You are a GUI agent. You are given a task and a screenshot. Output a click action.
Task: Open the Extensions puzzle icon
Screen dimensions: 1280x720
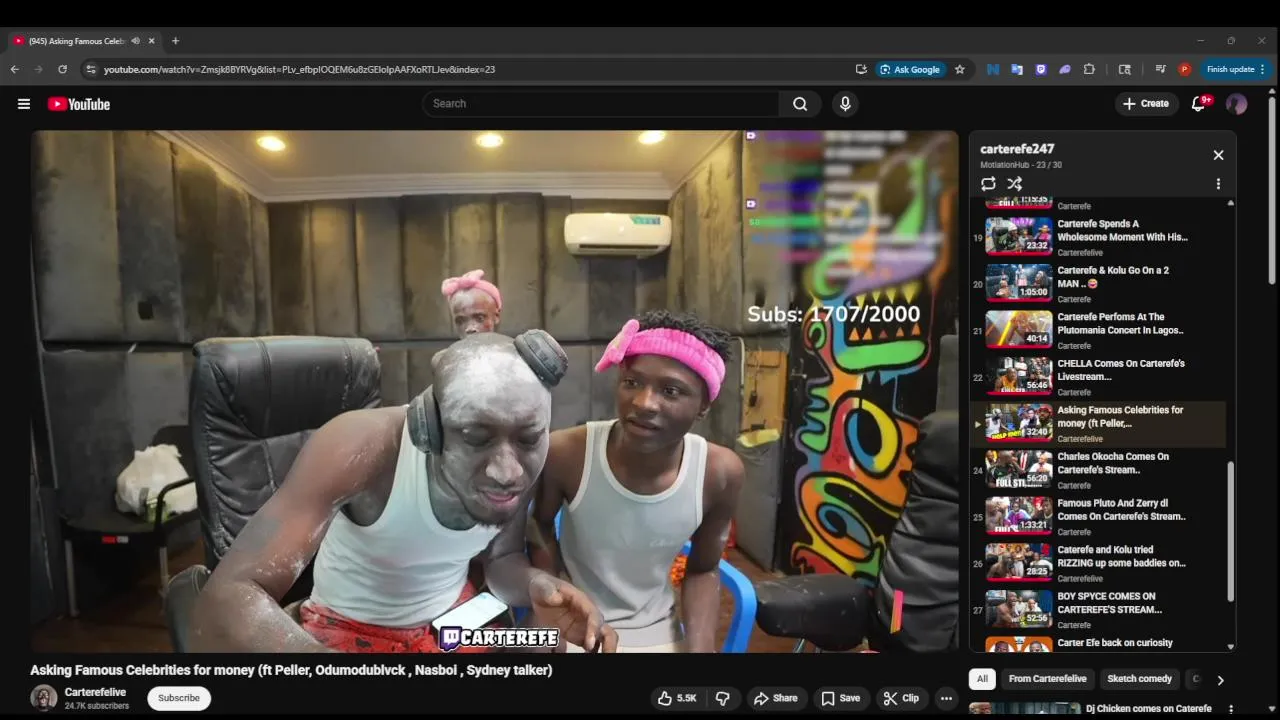tap(1089, 69)
